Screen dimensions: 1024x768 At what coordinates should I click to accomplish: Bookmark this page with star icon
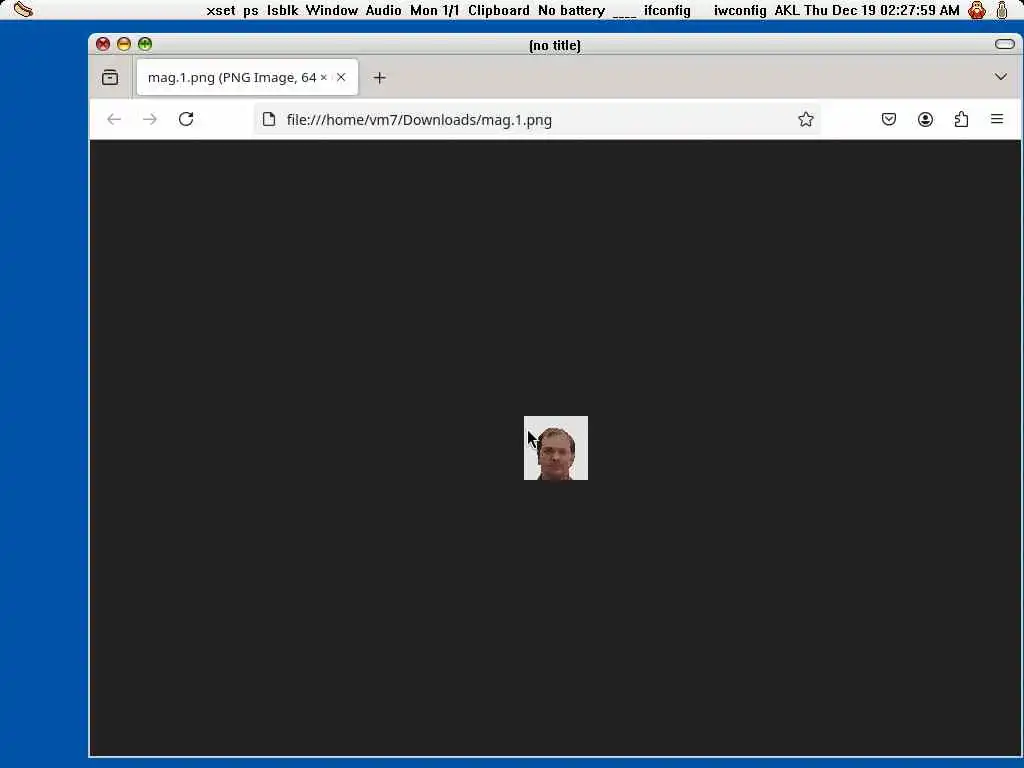[x=806, y=119]
